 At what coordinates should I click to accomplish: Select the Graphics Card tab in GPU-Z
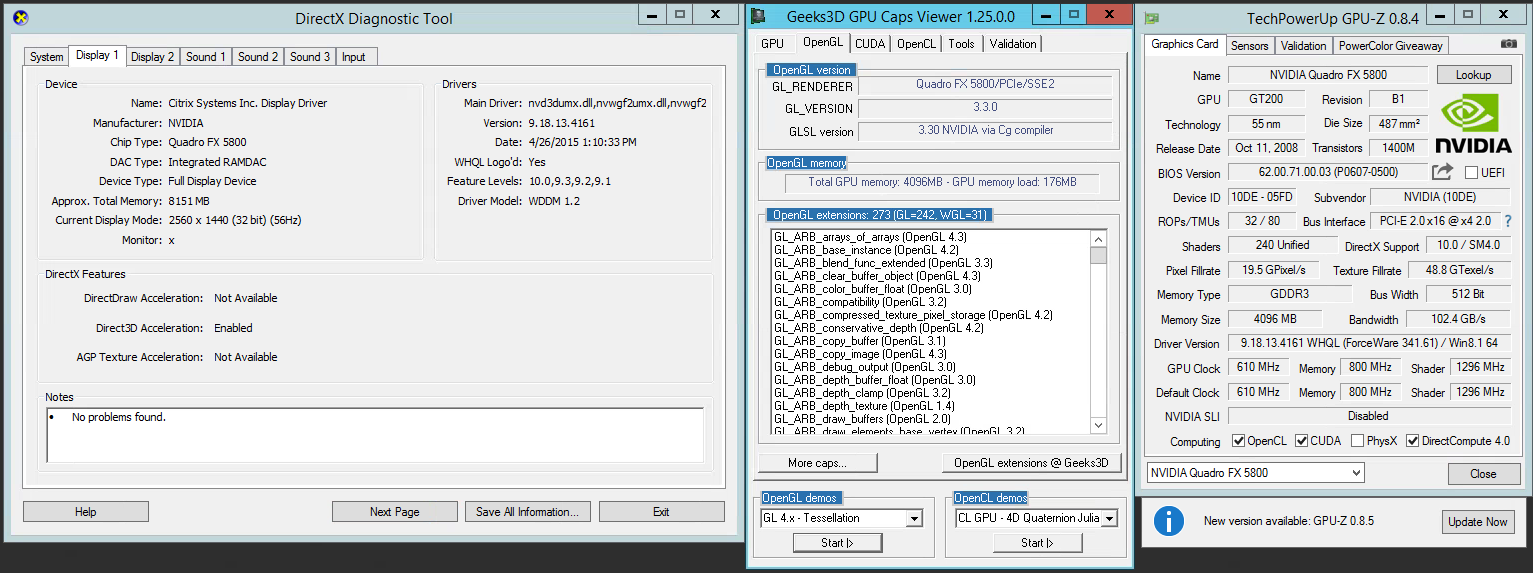1185,44
